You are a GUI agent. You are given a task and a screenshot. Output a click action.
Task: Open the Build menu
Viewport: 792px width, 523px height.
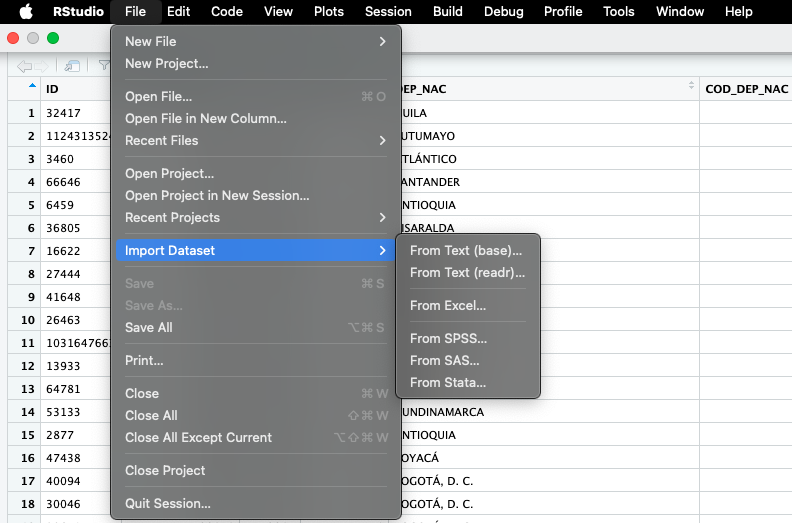448,11
